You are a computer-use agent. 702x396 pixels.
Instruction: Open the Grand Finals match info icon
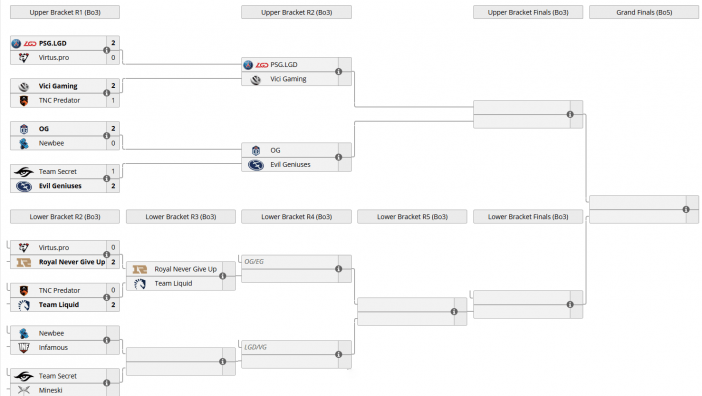click(686, 209)
